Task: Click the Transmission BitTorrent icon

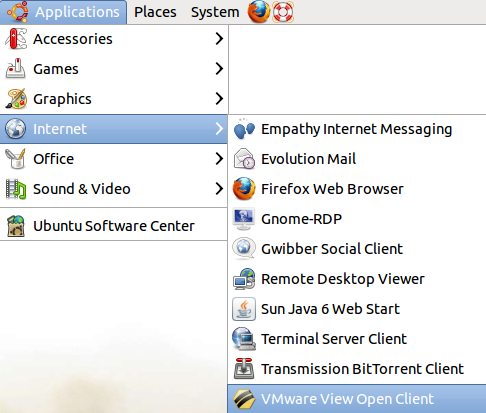Action: pyautogui.click(x=244, y=369)
